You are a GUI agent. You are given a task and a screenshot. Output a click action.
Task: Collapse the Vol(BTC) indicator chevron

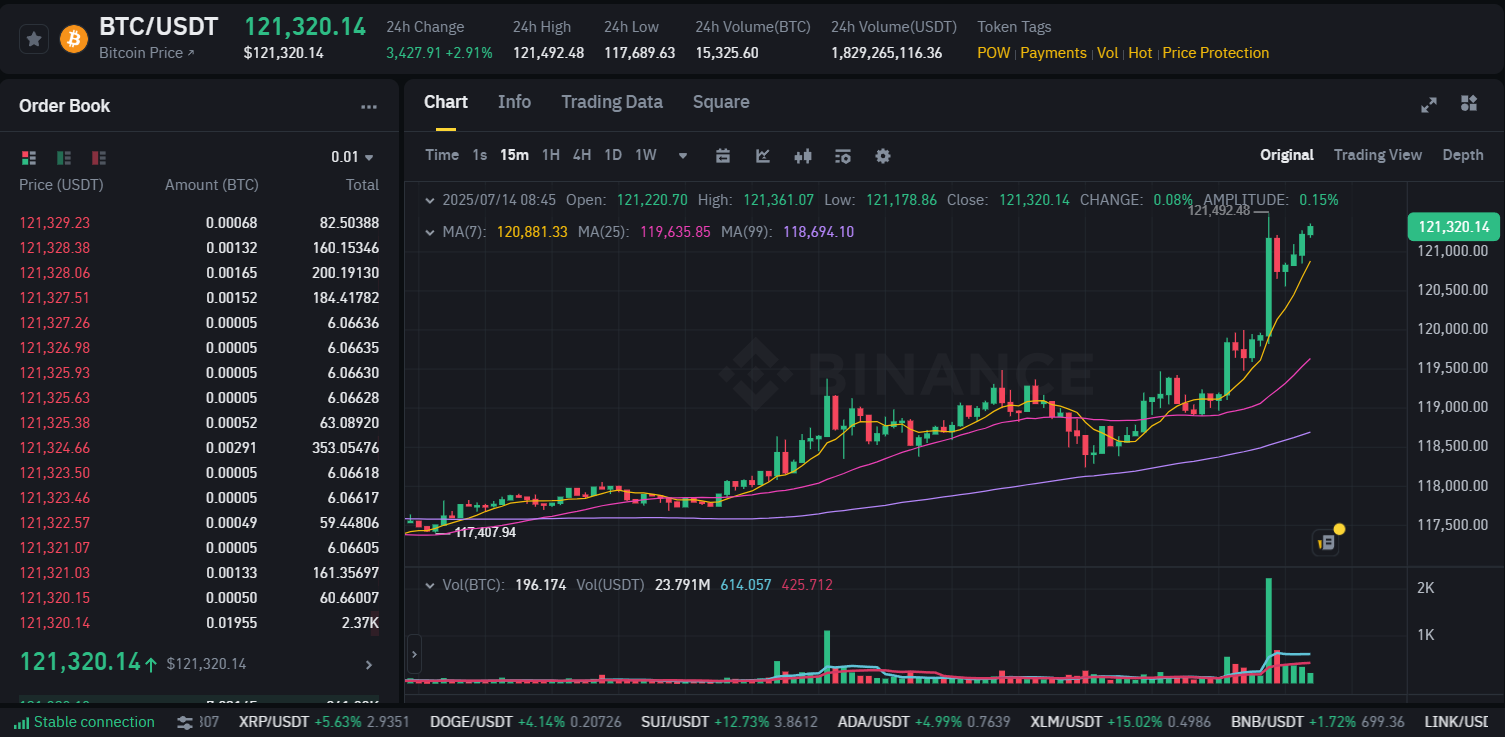tap(430, 585)
